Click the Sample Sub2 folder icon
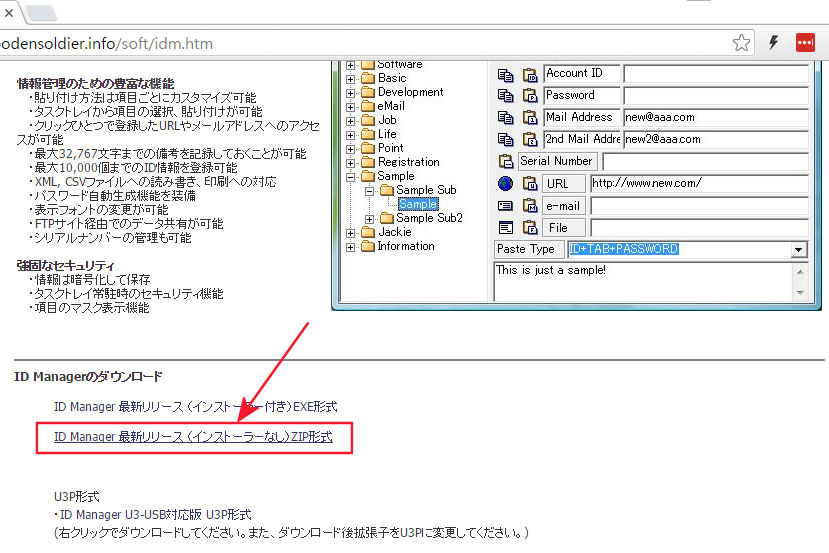829x553 pixels. pos(387,218)
